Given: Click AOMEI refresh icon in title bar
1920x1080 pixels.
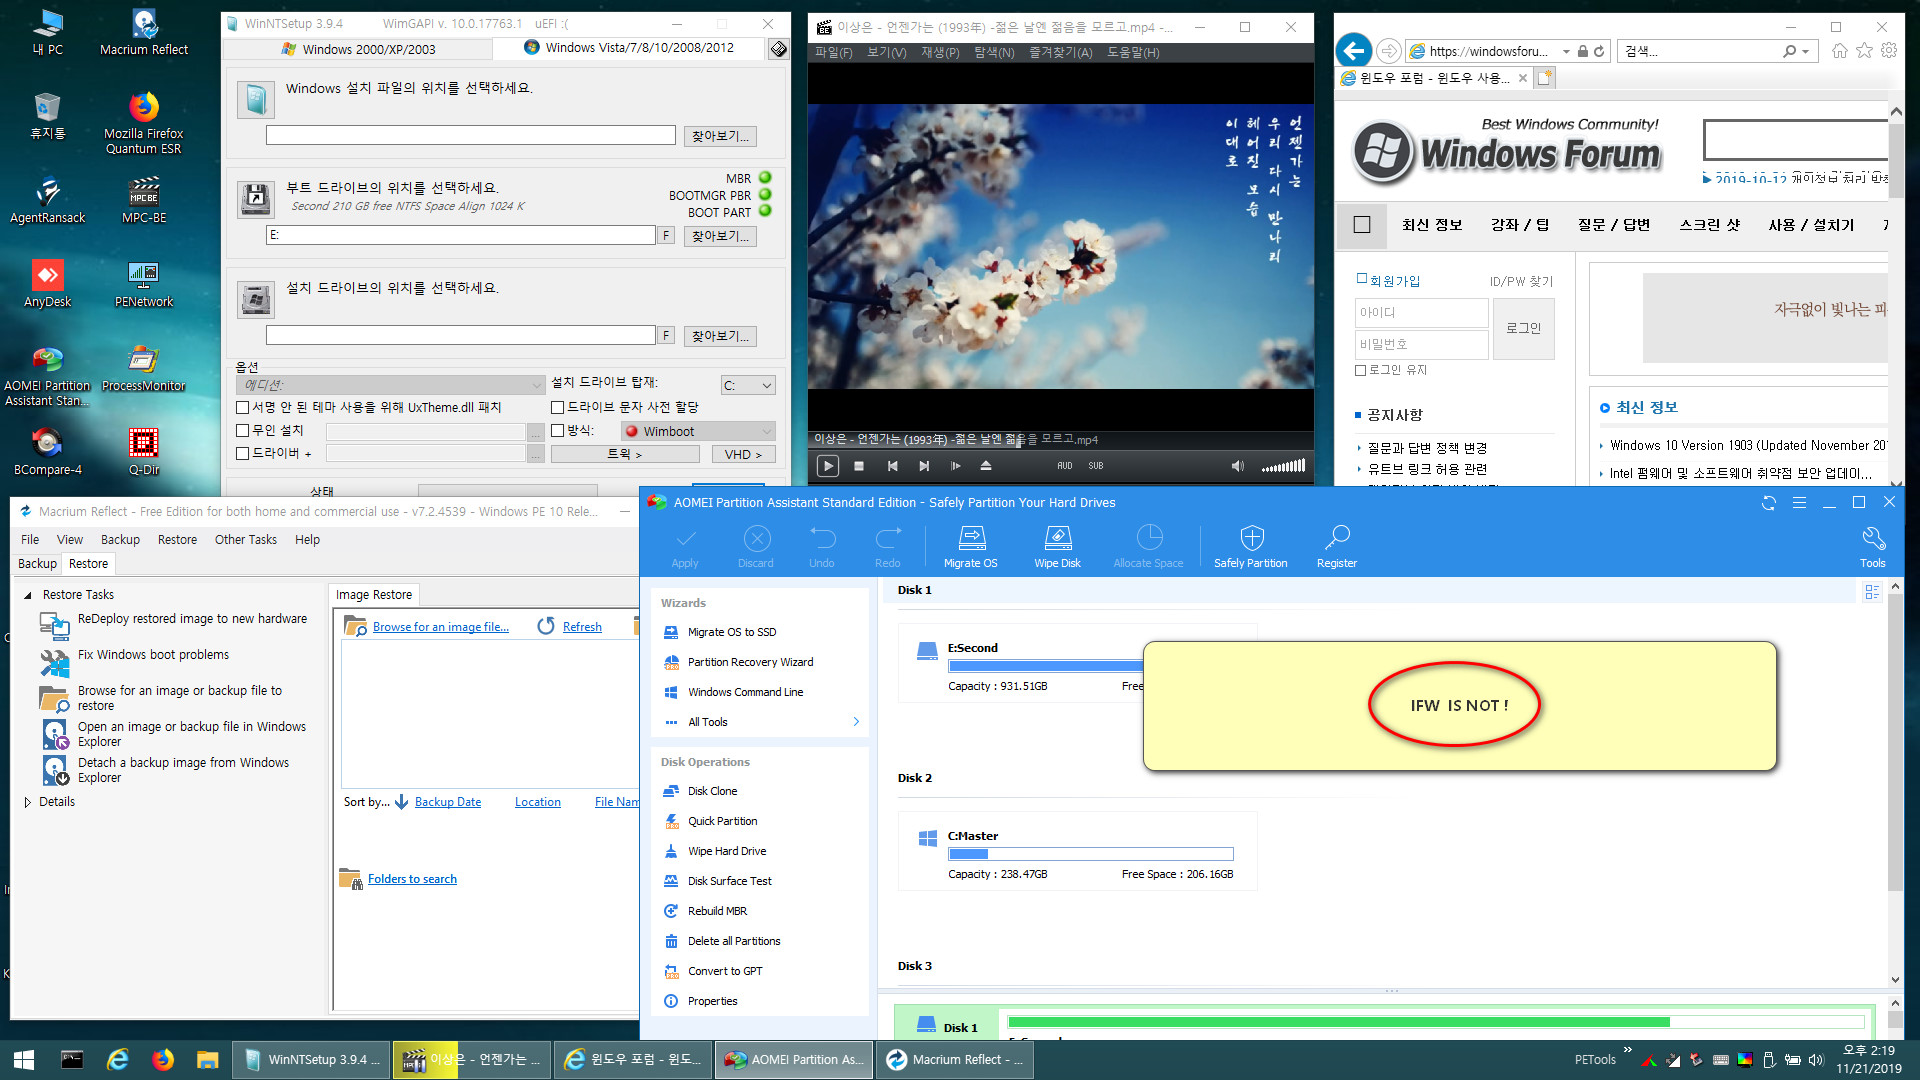Looking at the screenshot, I should coord(1769,503).
